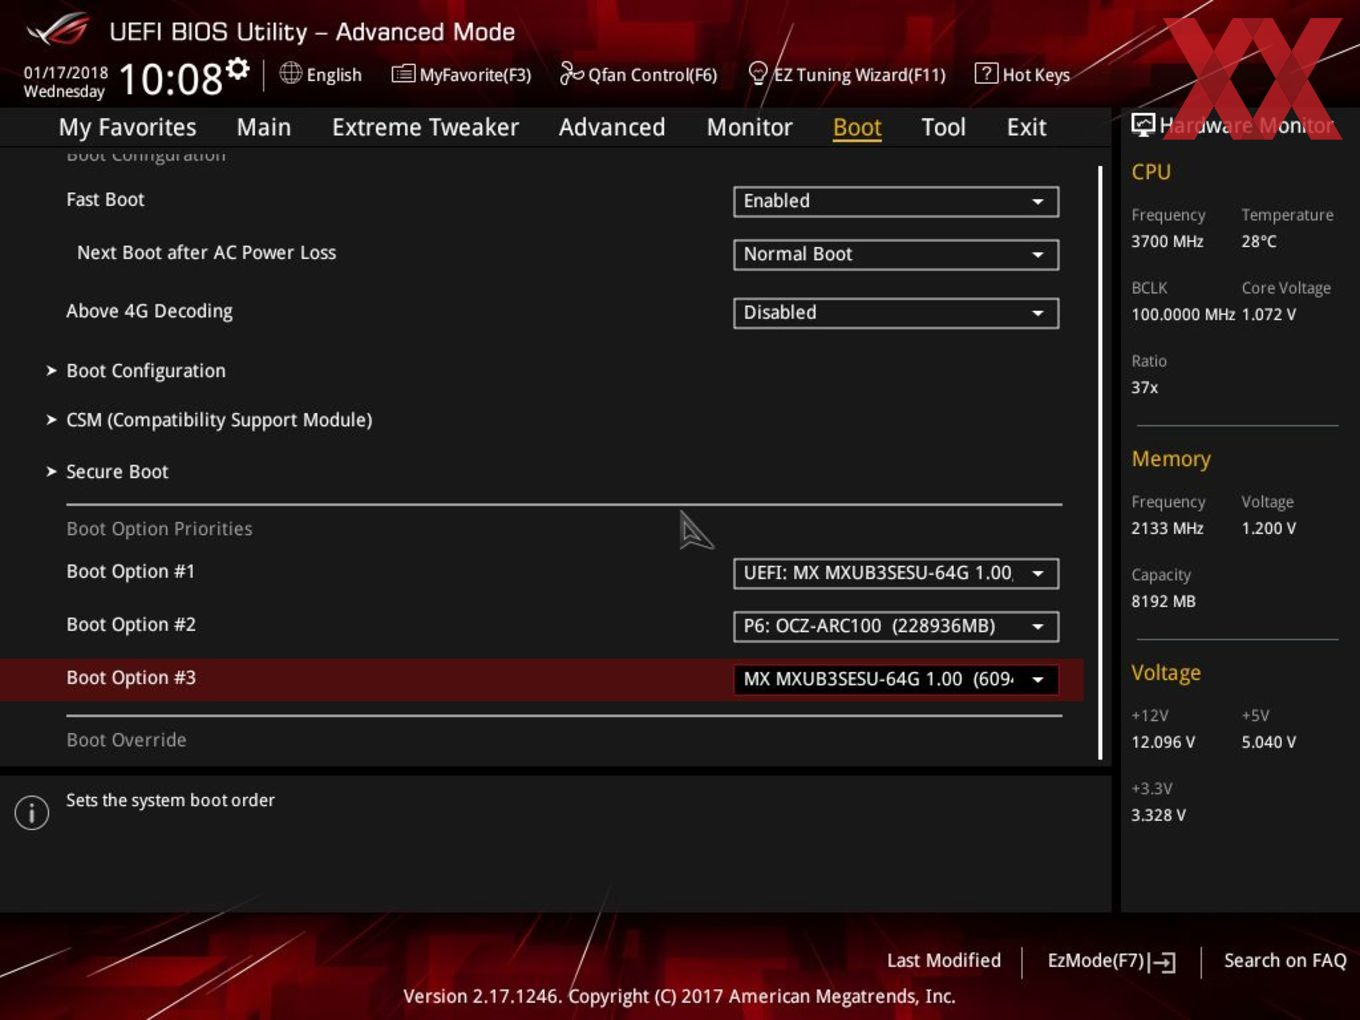This screenshot has height=1020, width=1360.
Task: Open the Extreme Tweaker tab
Action: [425, 127]
